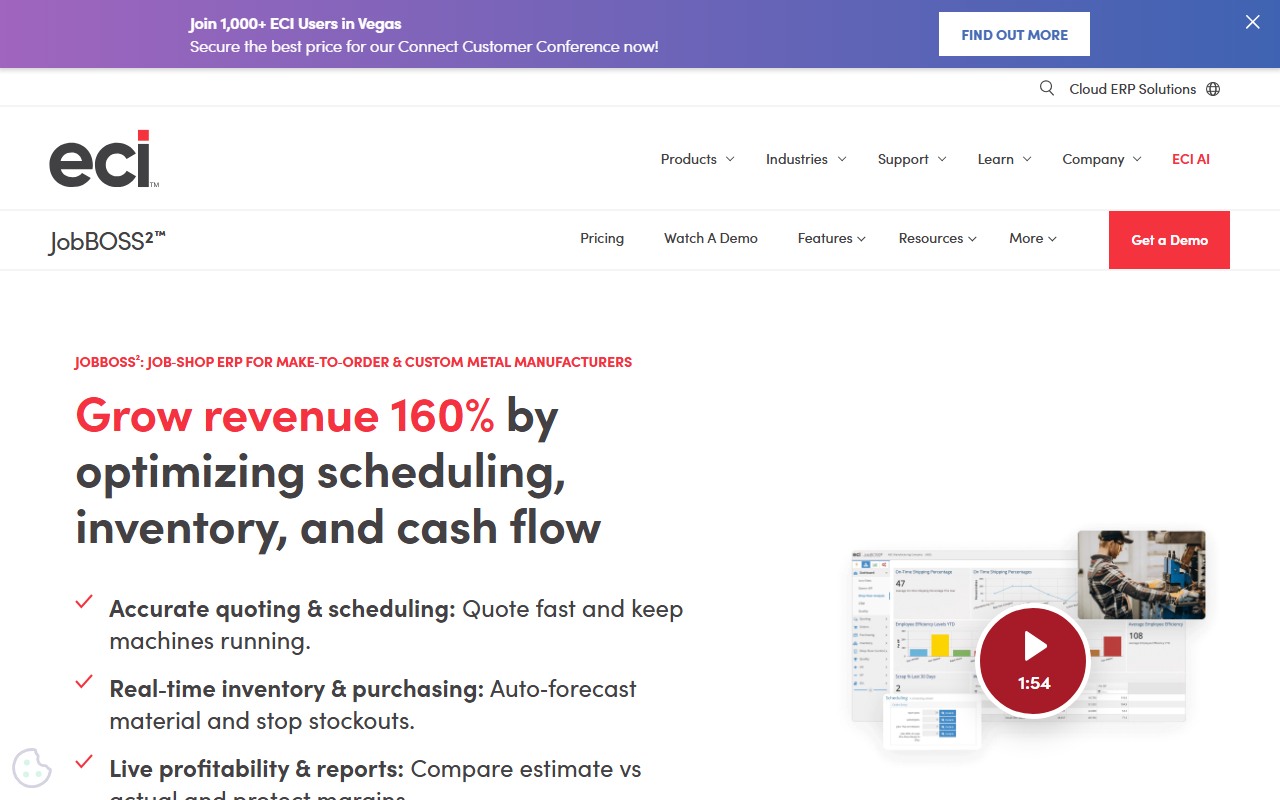Click the red Get a Demo button
Image resolution: width=1280 pixels, height=800 pixels.
[x=1169, y=240]
